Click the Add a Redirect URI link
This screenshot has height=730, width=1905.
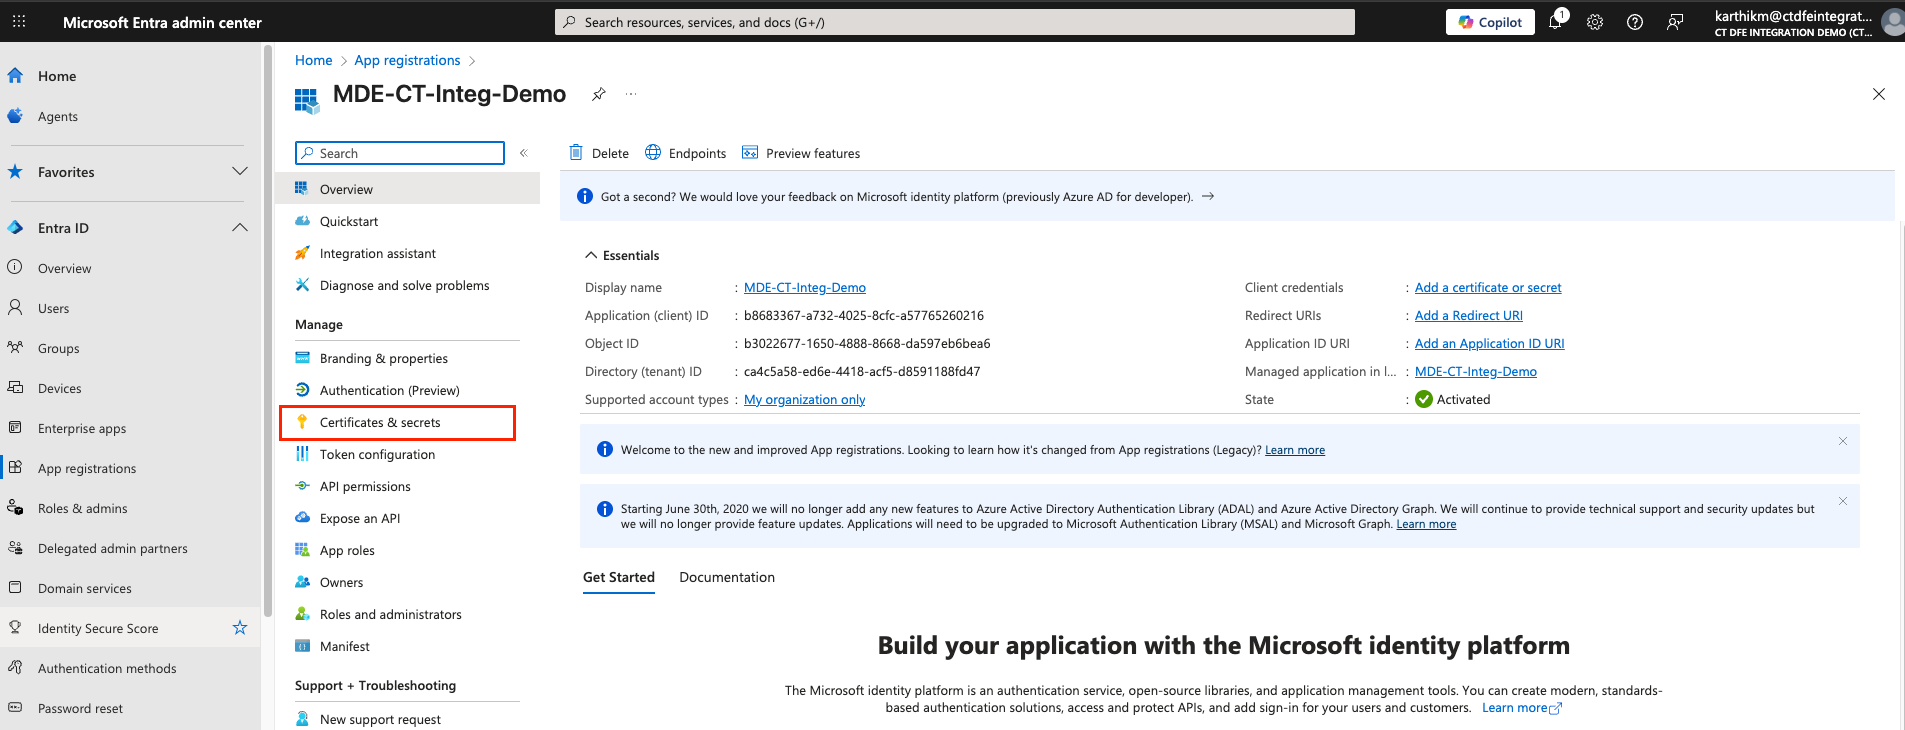point(1468,316)
